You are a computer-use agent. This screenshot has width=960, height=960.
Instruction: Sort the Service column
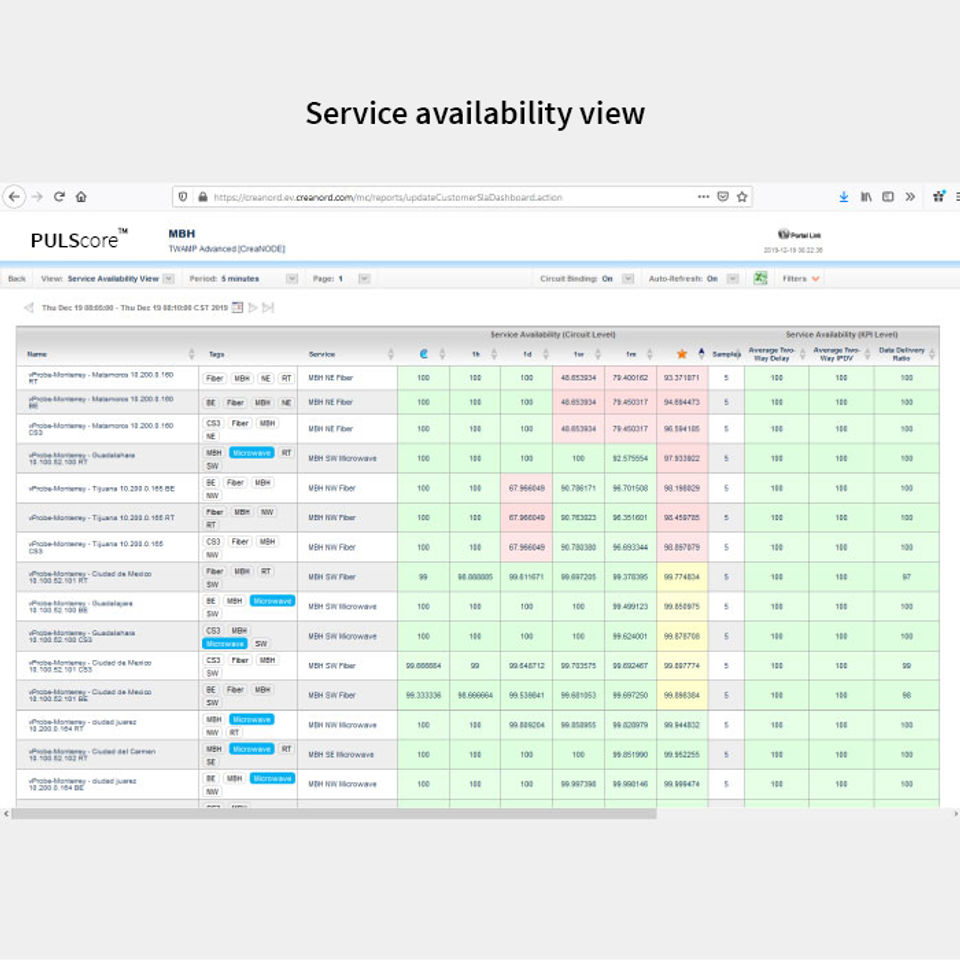point(391,354)
